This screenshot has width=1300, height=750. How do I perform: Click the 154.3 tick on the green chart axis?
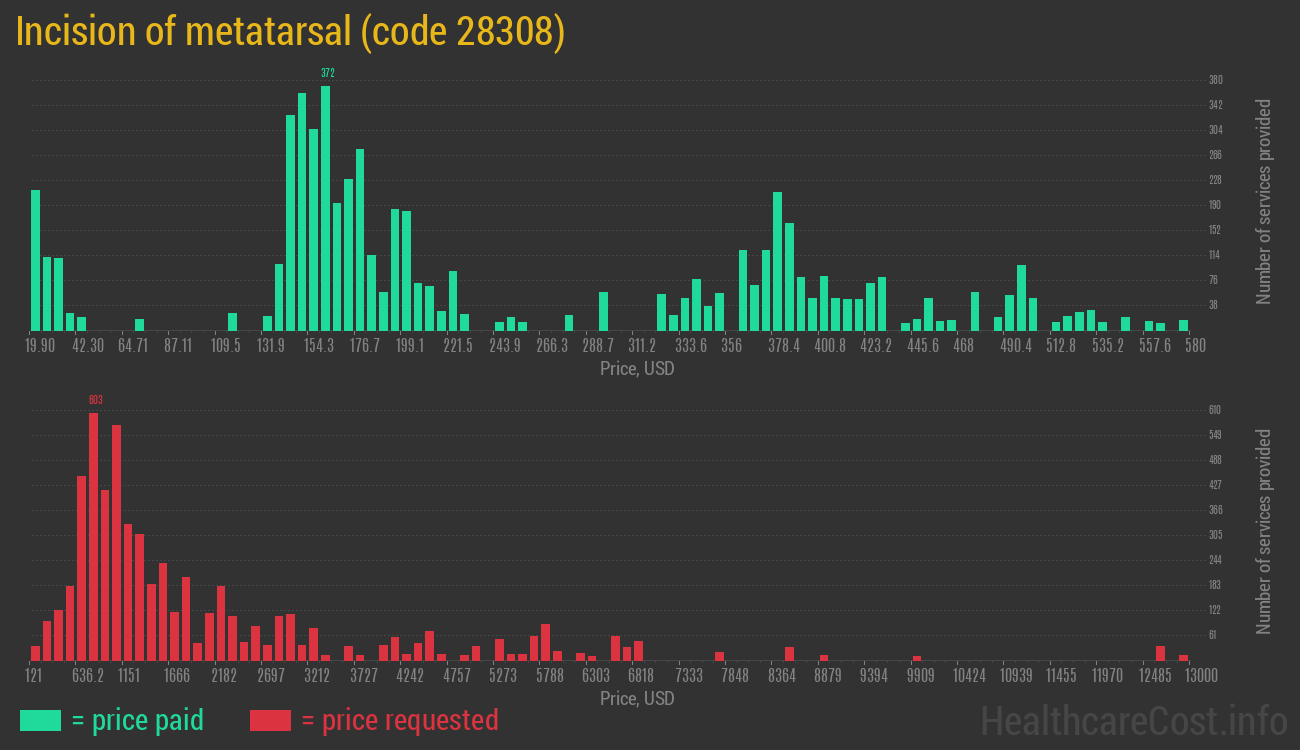pyautogui.click(x=319, y=346)
